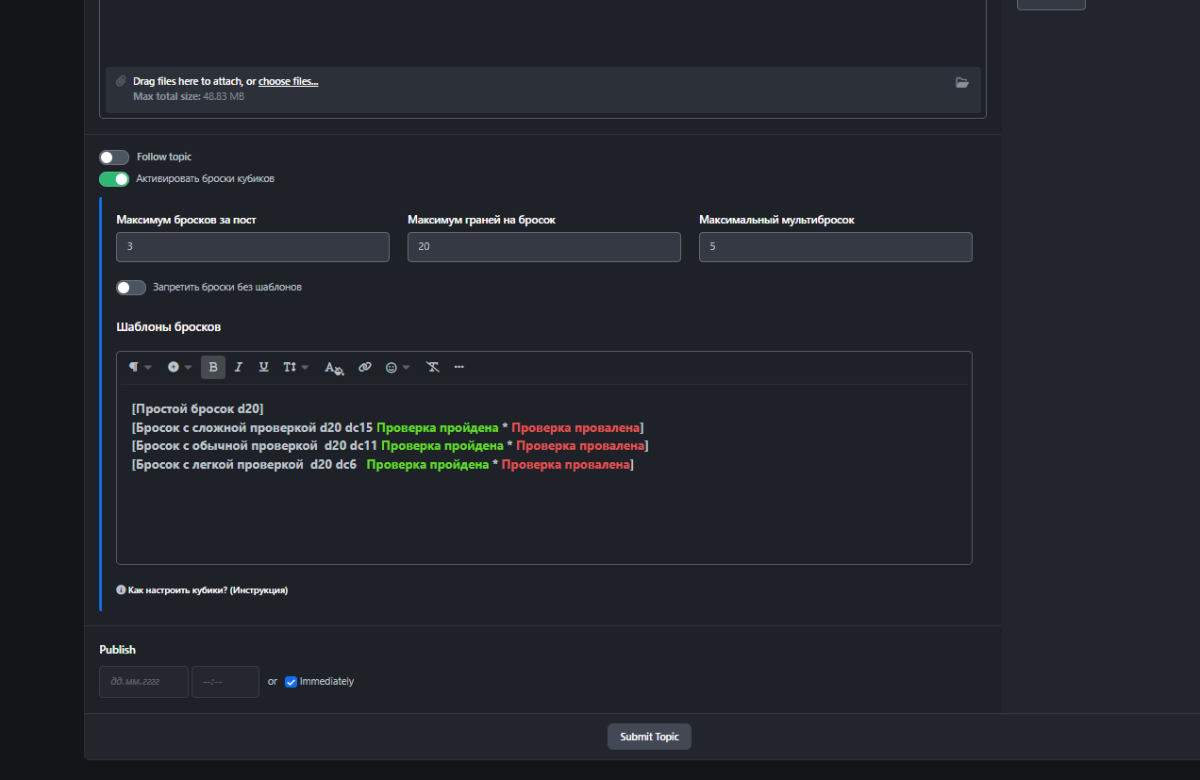
Task: Expand the paragraph format dropdown
Action: (140, 367)
